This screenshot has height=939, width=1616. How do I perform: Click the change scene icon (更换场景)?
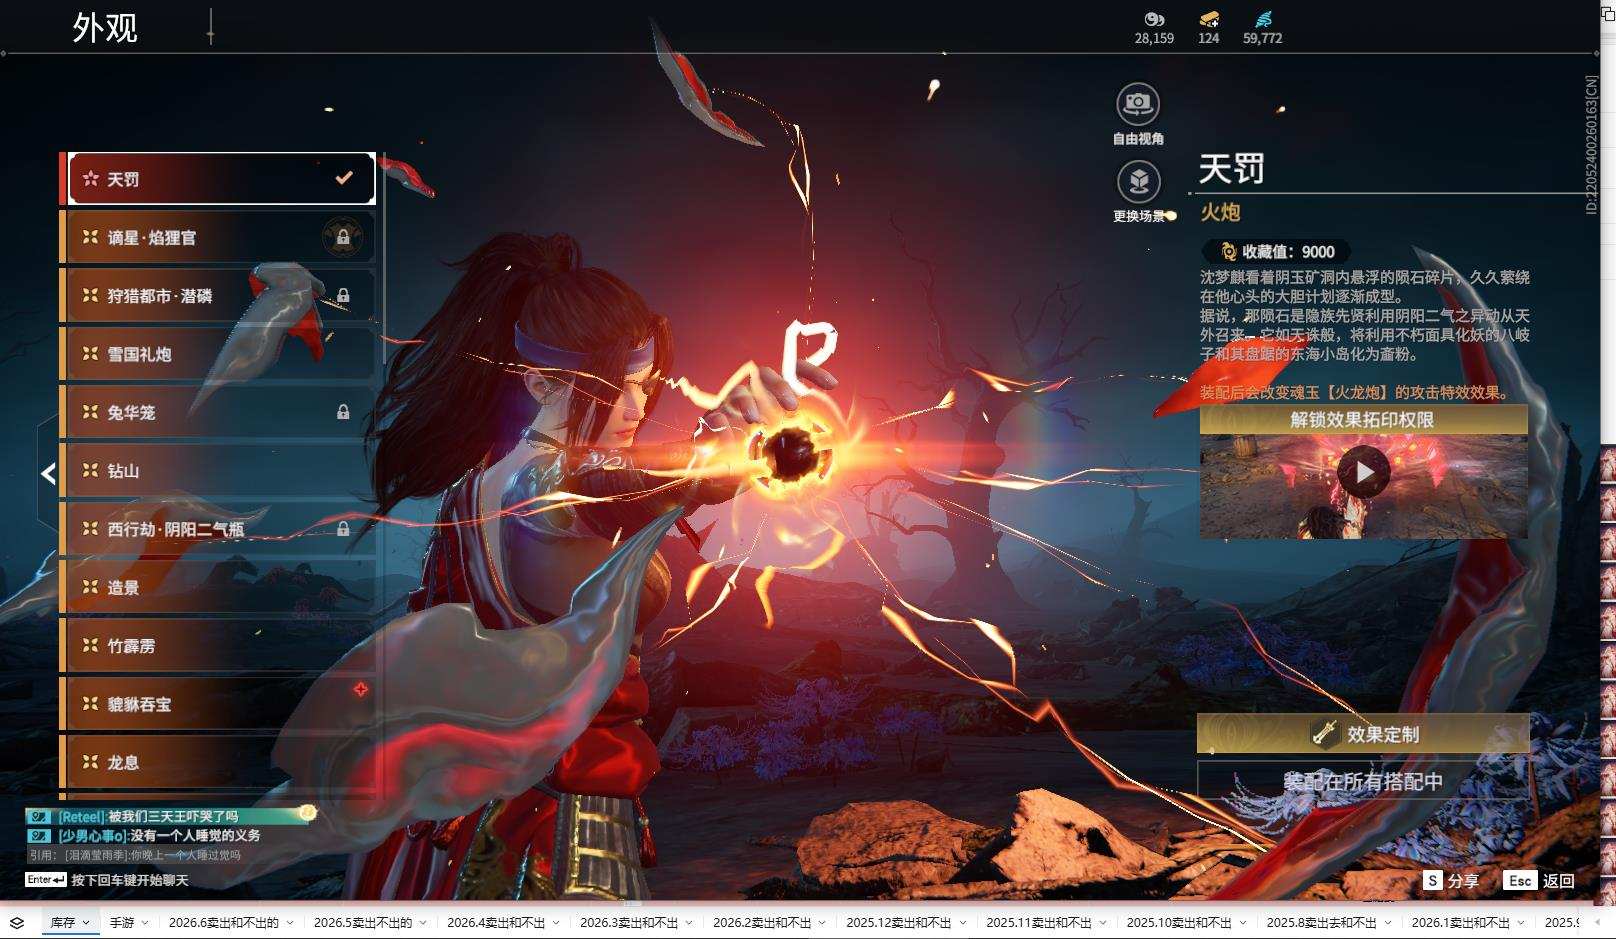point(1138,181)
